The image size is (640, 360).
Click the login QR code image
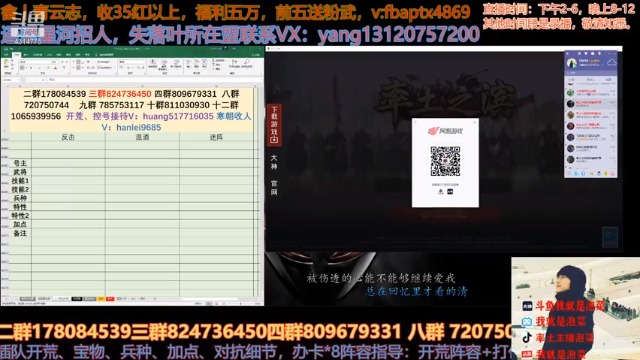coord(445,161)
